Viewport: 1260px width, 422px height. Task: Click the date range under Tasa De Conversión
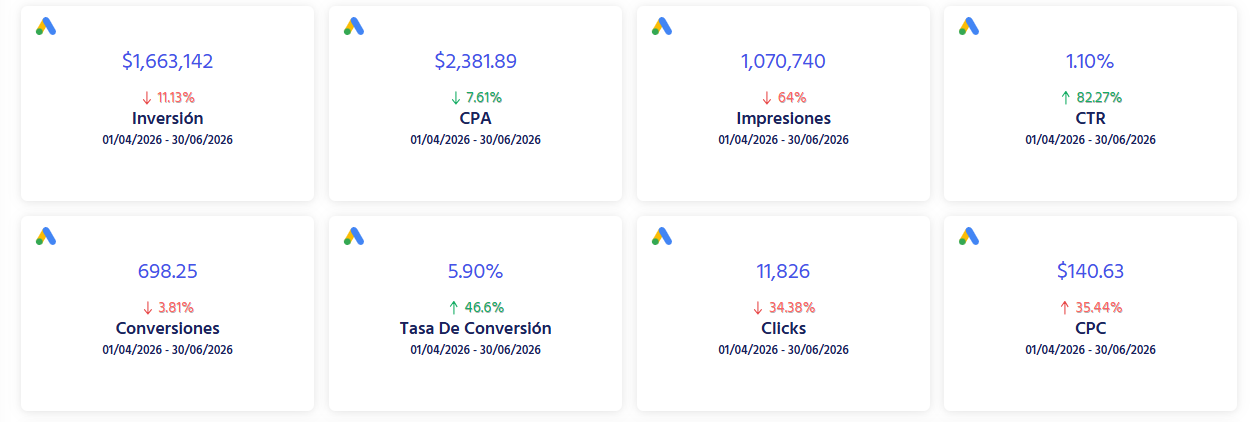pos(476,350)
